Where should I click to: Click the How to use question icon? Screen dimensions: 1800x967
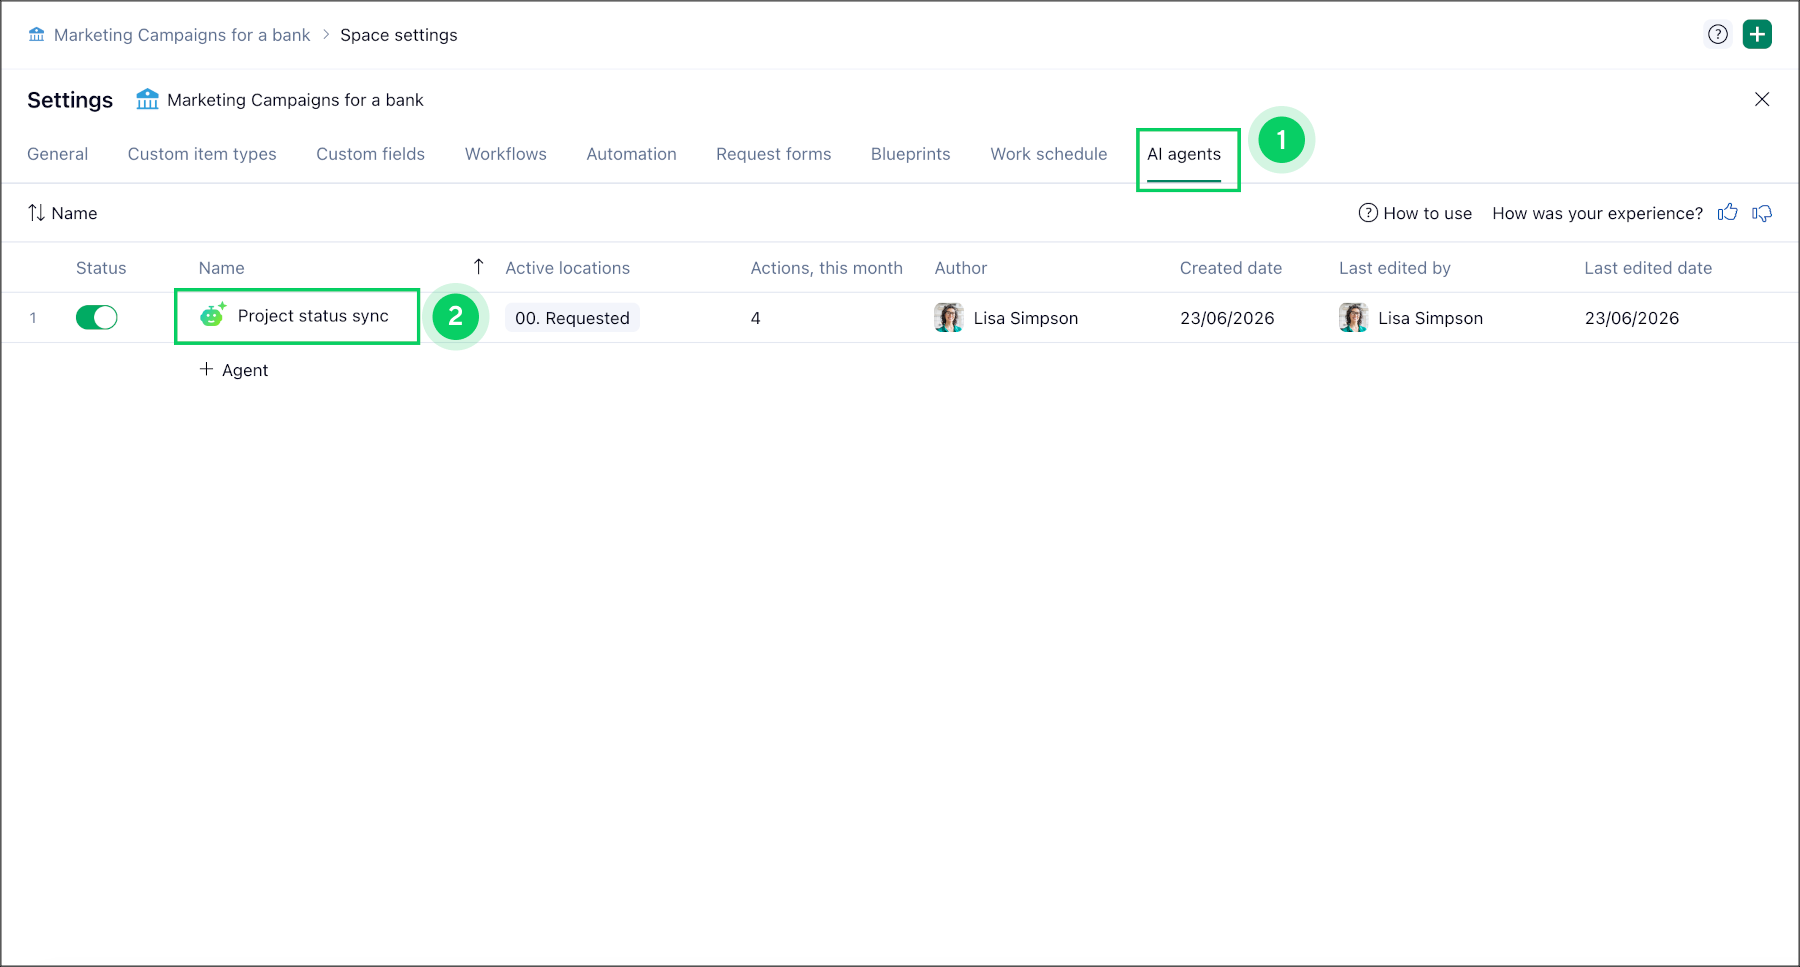(x=1368, y=213)
